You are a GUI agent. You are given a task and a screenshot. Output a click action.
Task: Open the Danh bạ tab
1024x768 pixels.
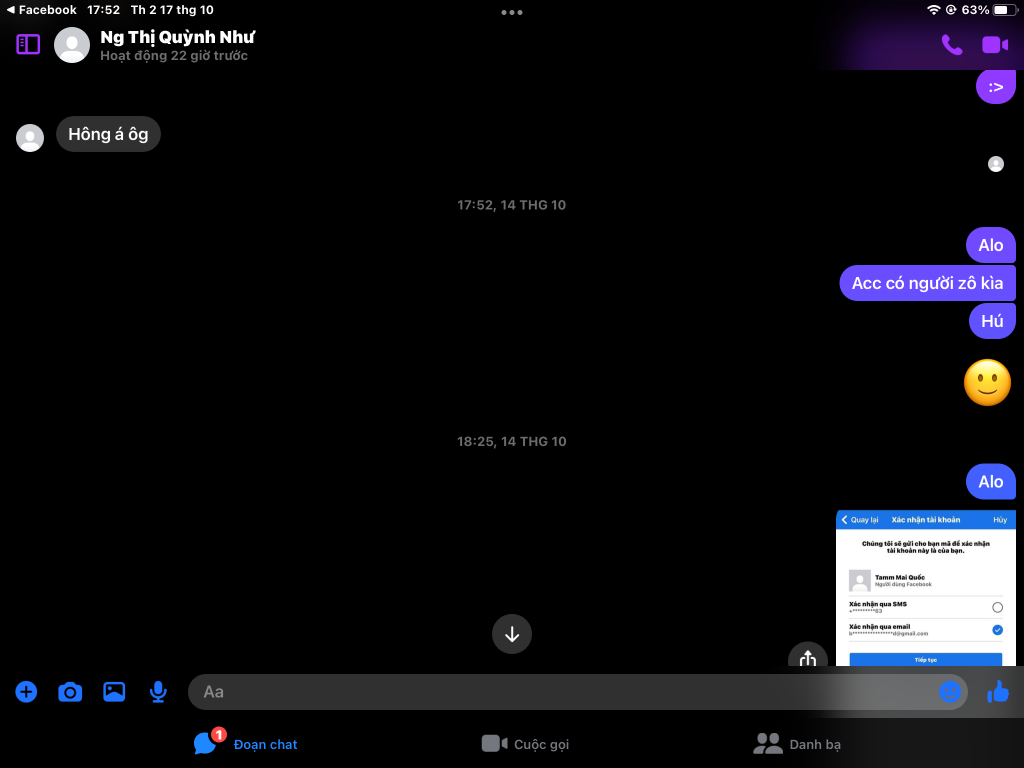pos(797,744)
